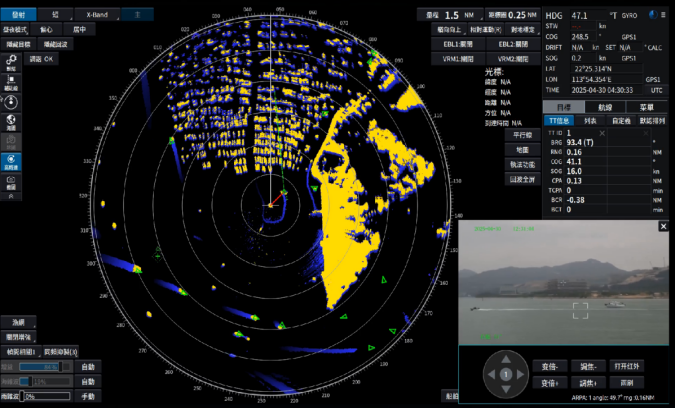675x408 pixels.
Task: Toggle rain clutter manual mode button
Action: coord(87,396)
